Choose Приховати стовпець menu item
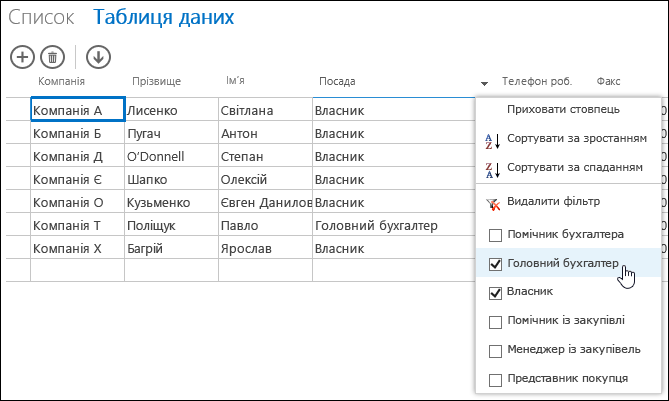Image resolution: width=669 pixels, height=401 pixels. 563,110
